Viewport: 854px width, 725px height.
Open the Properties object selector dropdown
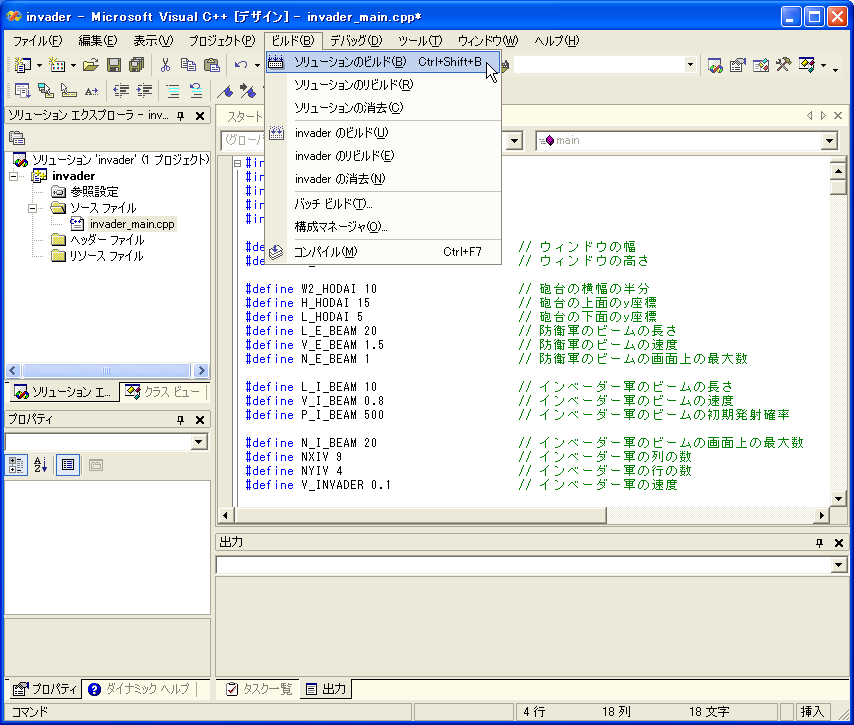coord(199,441)
